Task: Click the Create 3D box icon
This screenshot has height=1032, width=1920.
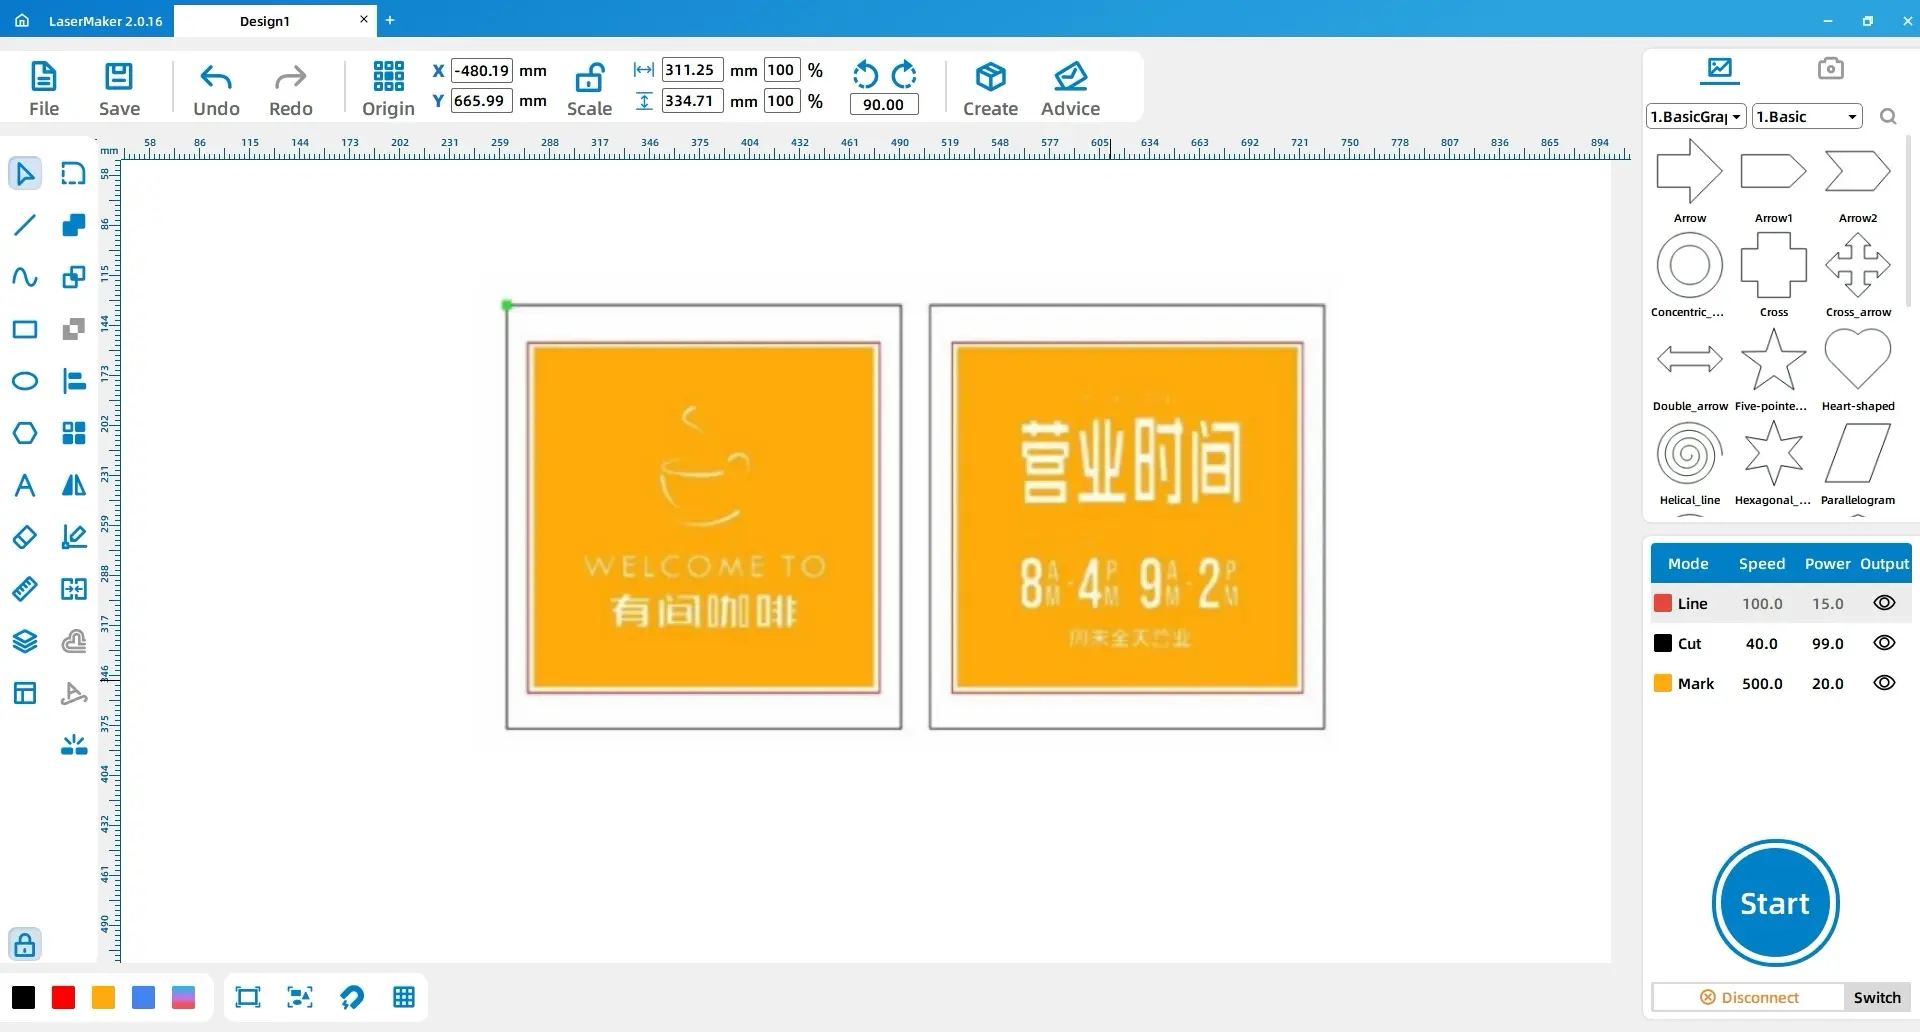Action: (x=990, y=88)
